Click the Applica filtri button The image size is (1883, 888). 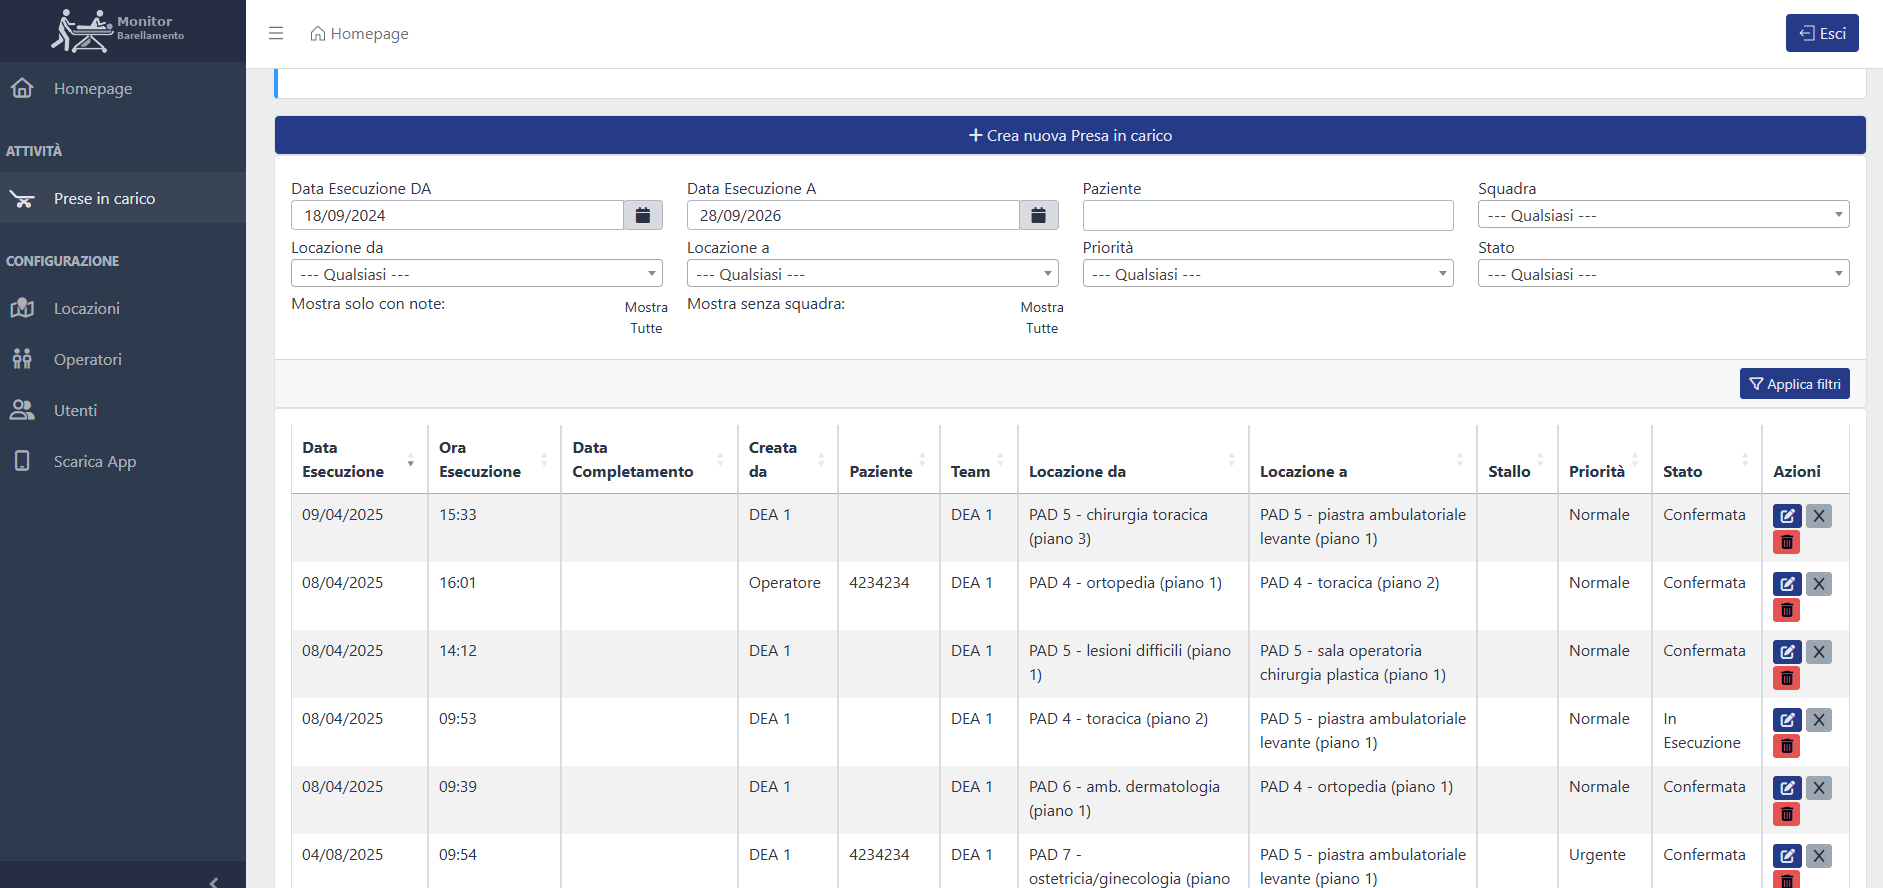click(1794, 384)
